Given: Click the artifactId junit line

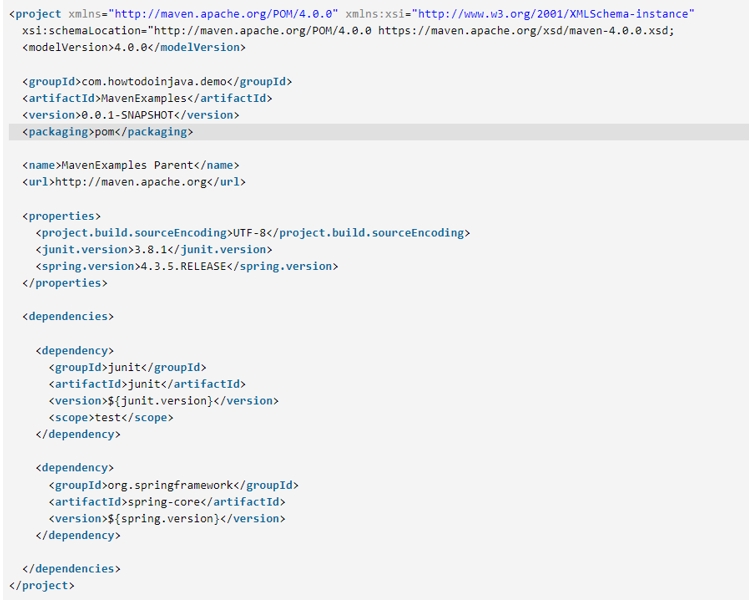Looking at the screenshot, I should [147, 384].
